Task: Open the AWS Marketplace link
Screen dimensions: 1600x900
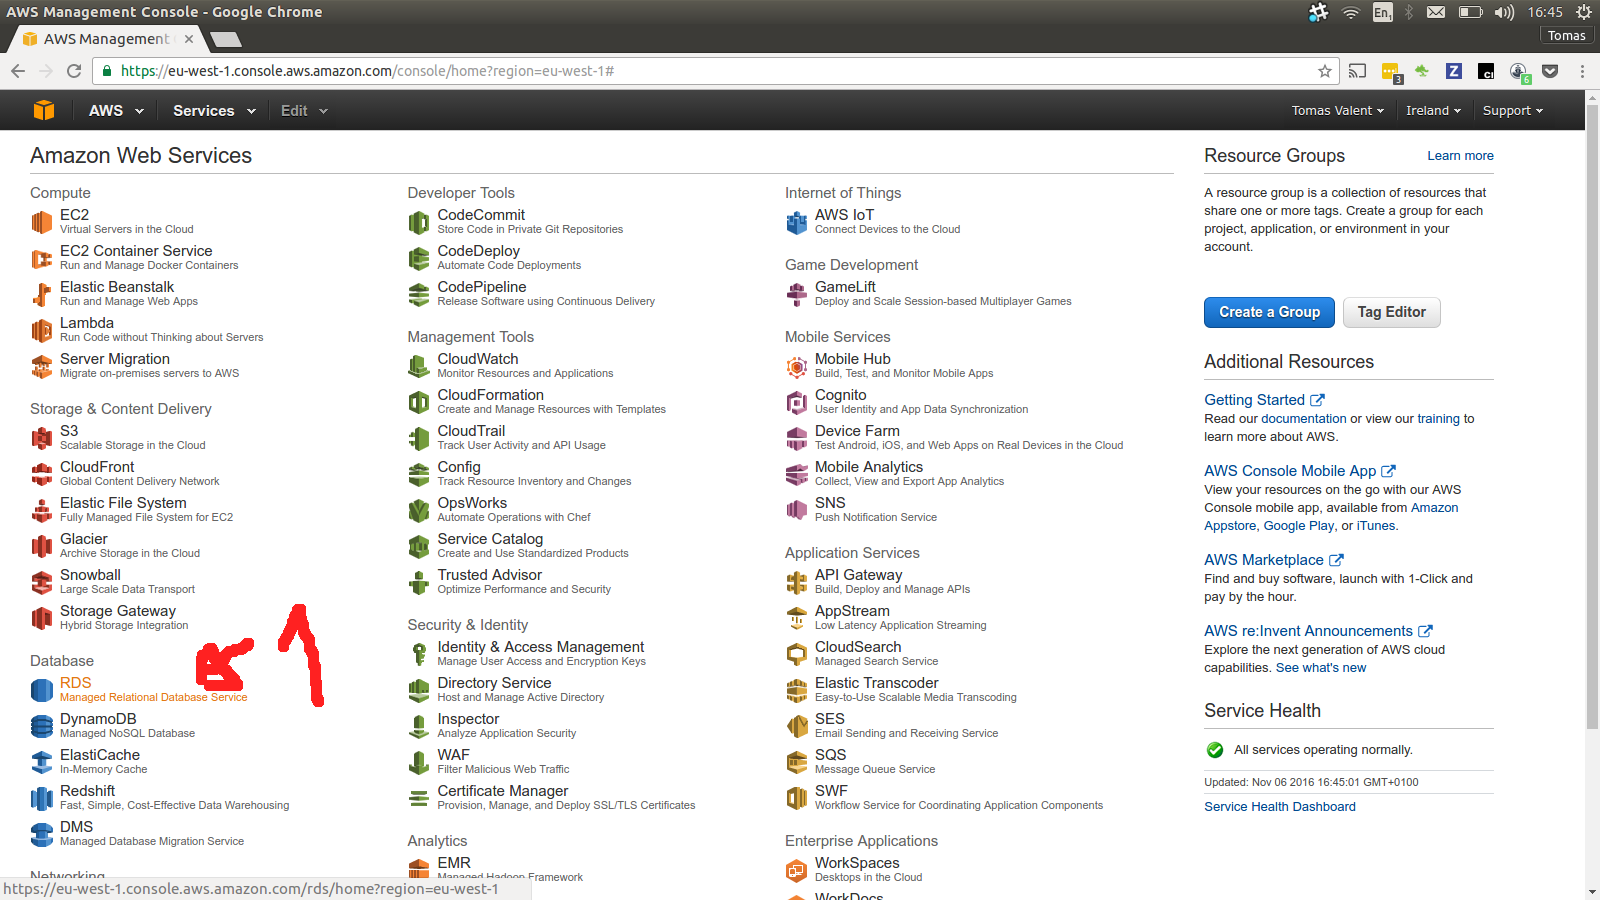Action: [1273, 560]
